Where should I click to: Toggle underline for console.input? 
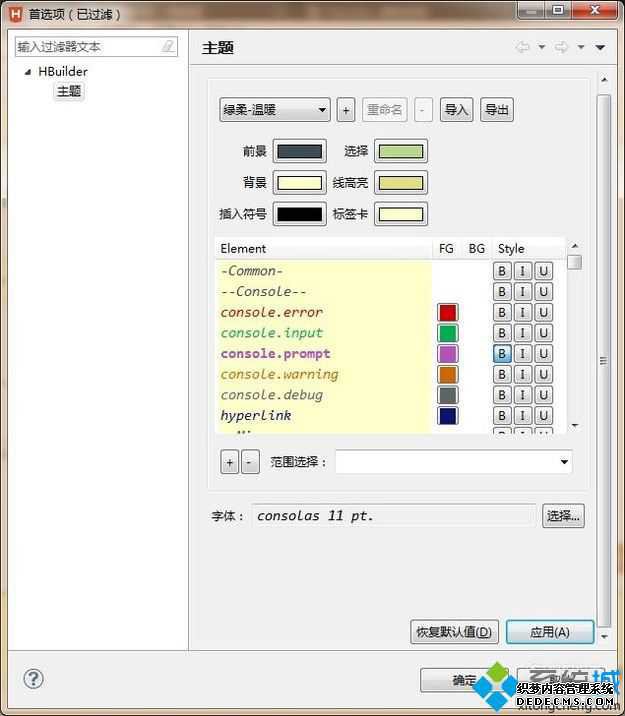point(543,333)
